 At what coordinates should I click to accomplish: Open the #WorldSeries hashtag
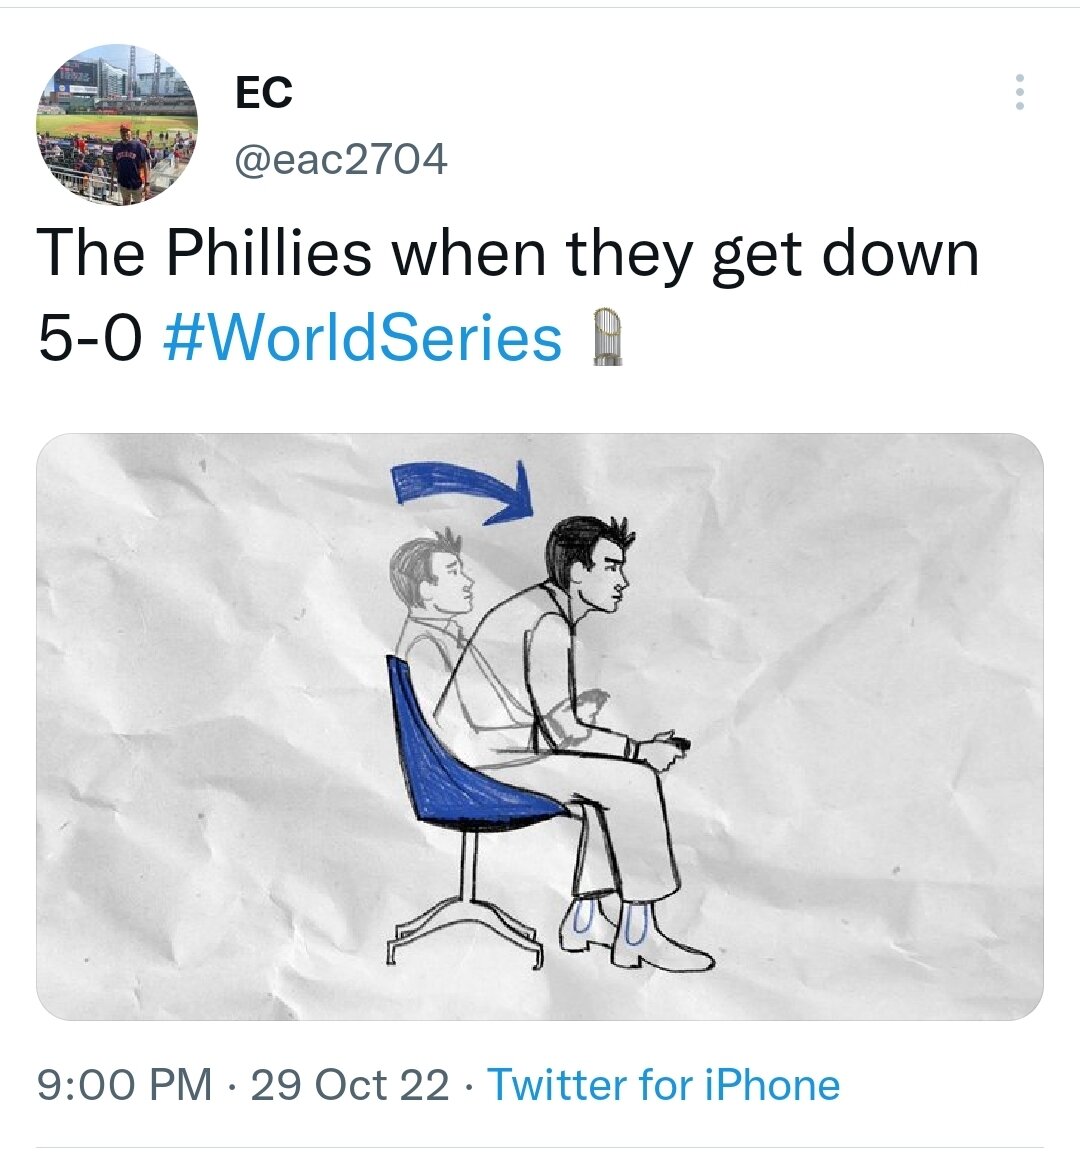tap(363, 339)
